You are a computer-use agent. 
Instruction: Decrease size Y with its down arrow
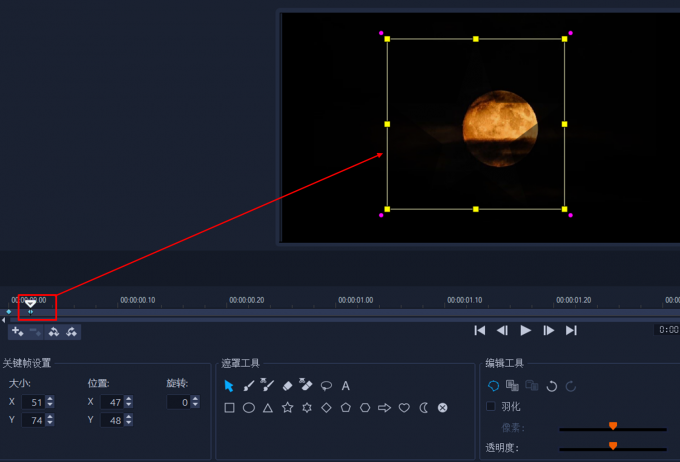pyautogui.click(x=50, y=423)
